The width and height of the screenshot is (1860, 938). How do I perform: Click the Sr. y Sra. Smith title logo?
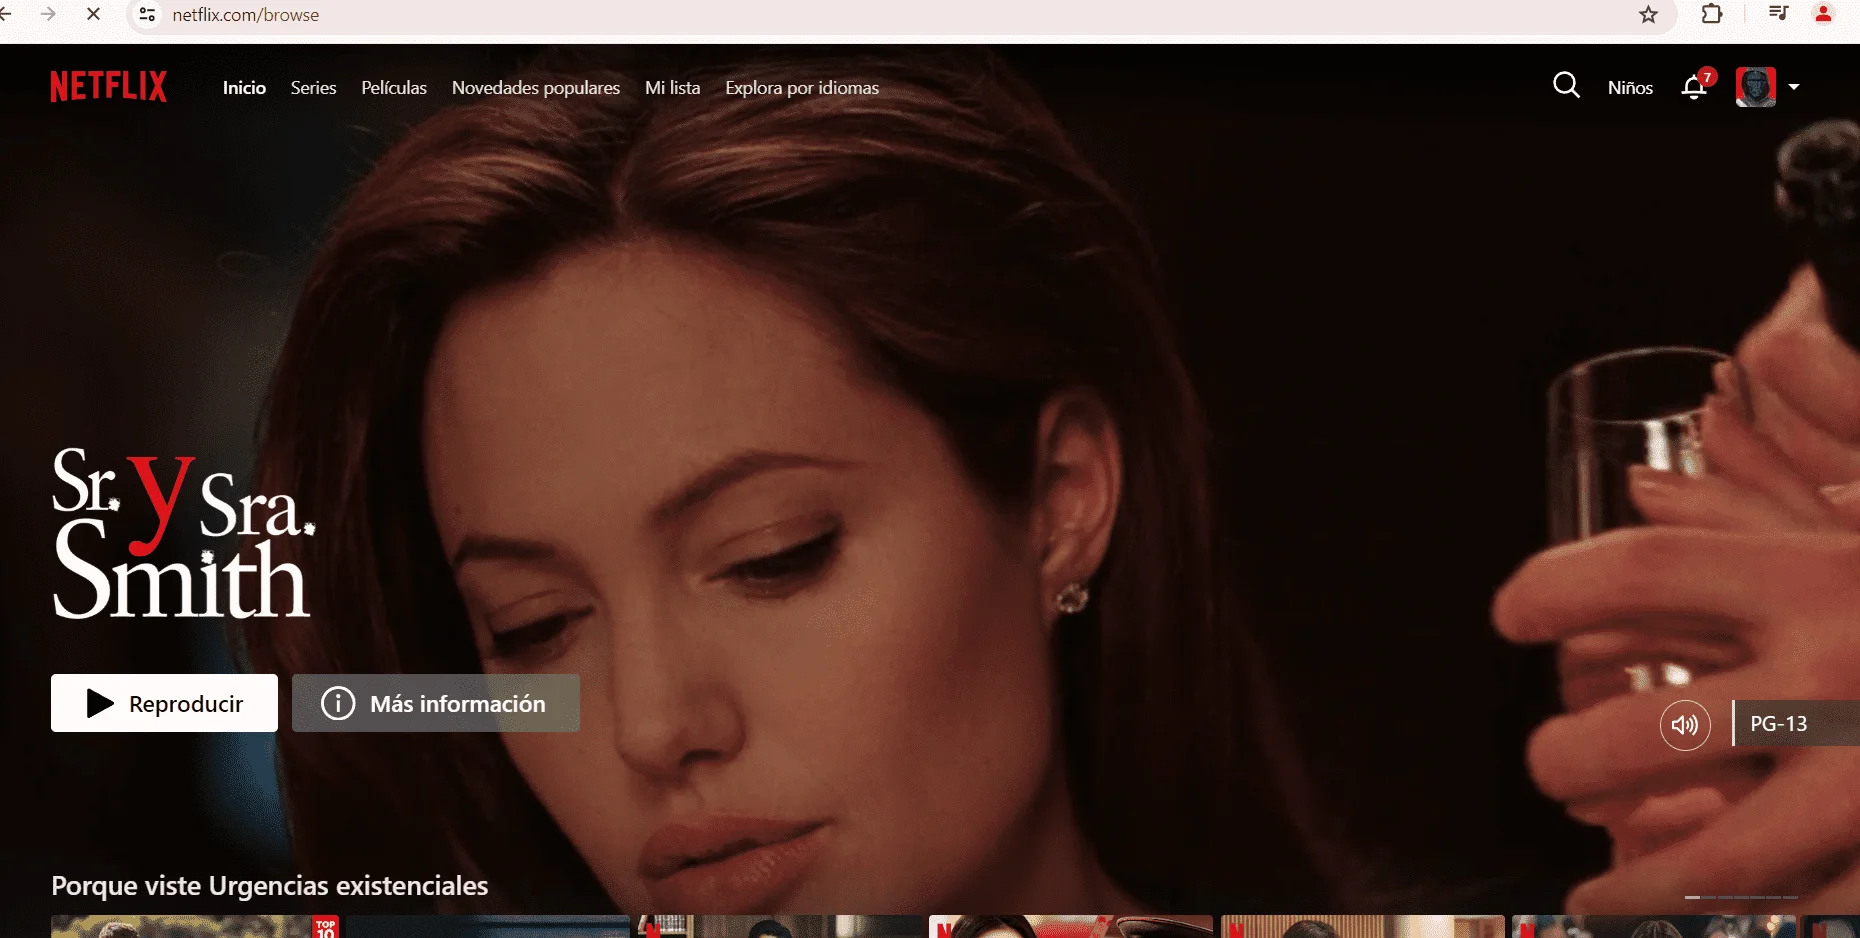point(183,534)
